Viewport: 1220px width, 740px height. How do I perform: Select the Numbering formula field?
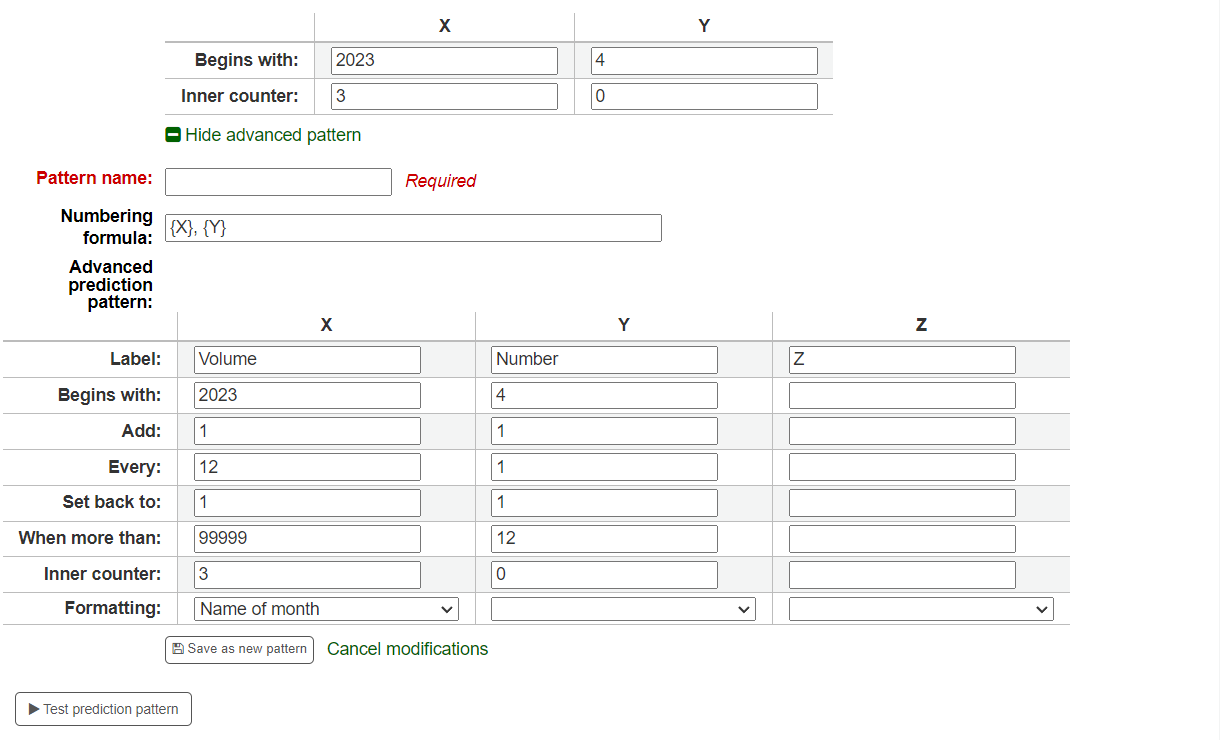(413, 227)
